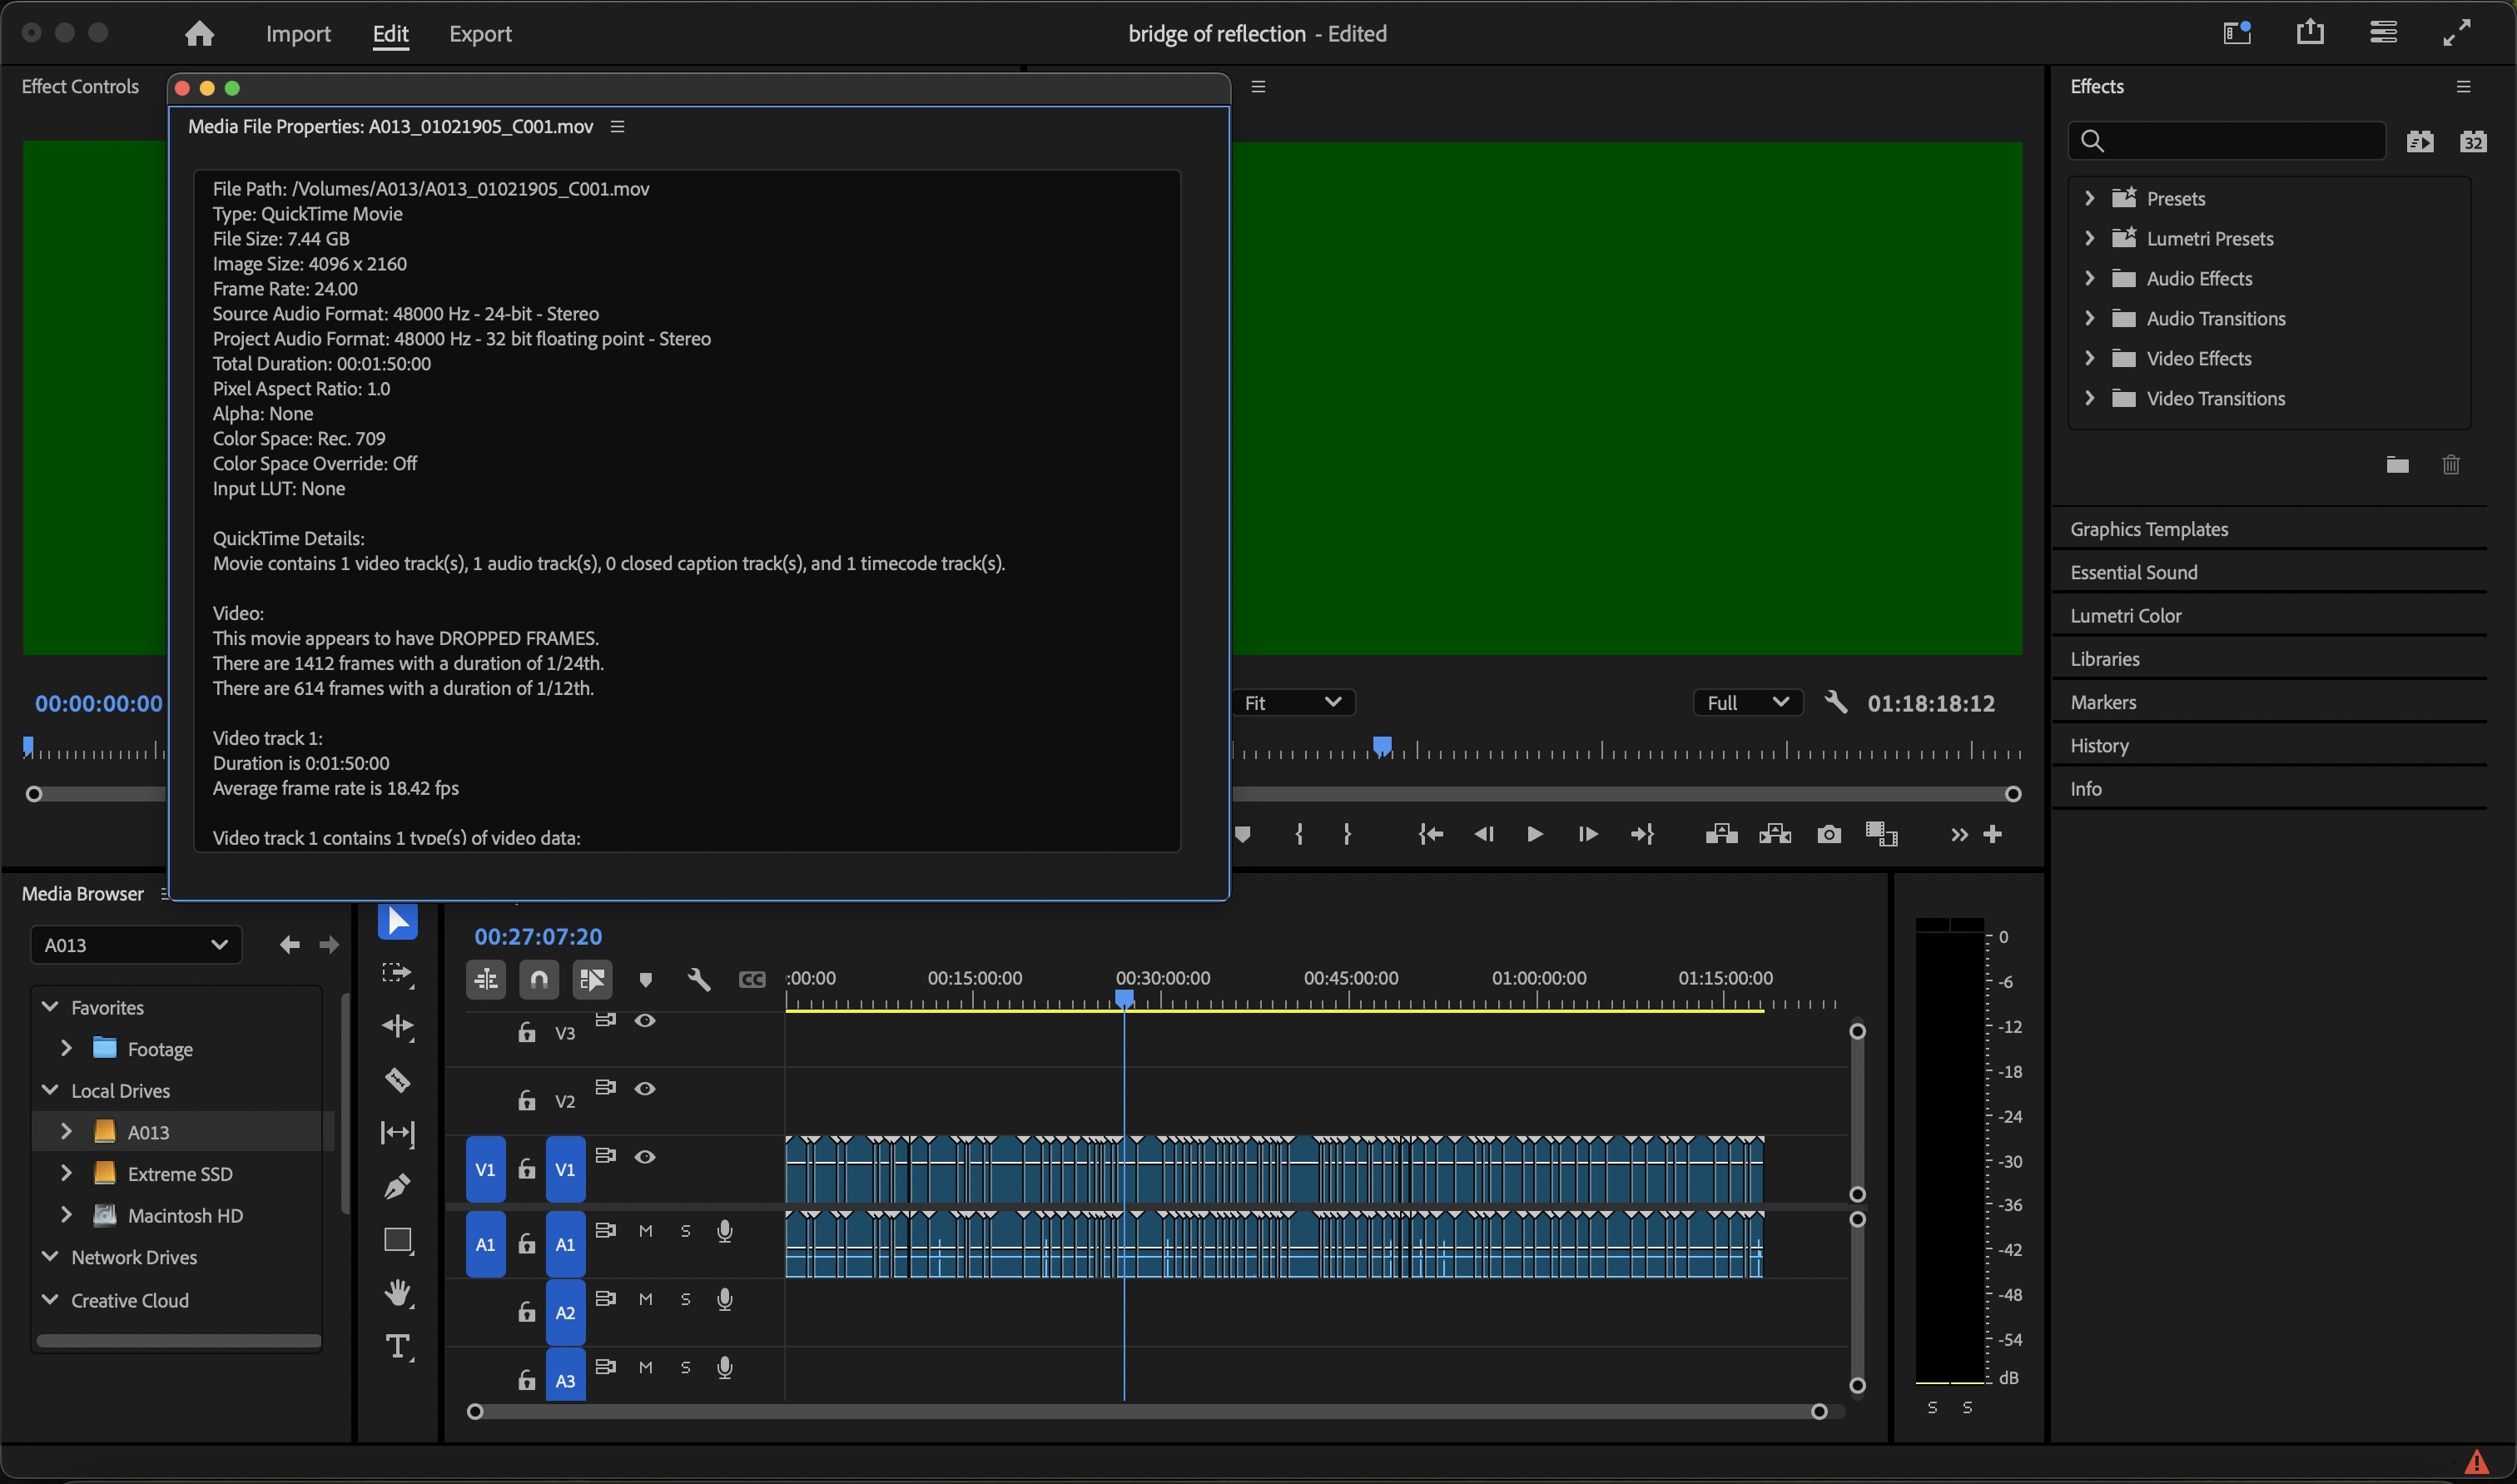Filter by Accelerated Effects icon
2517x1484 pixels.
[x=2420, y=141]
